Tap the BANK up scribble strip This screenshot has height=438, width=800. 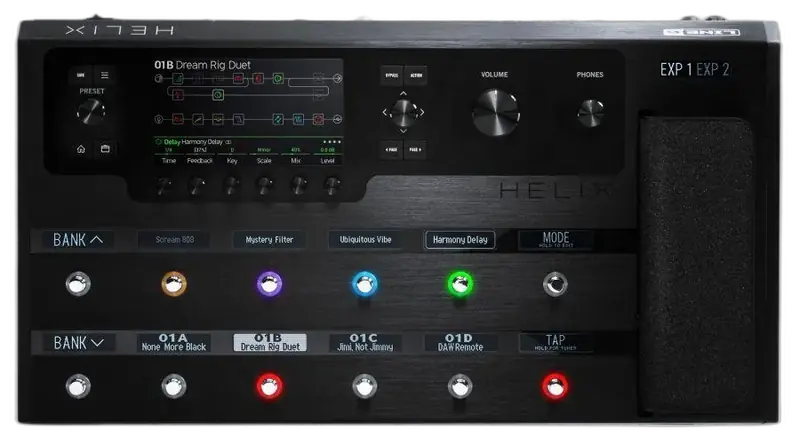78,240
